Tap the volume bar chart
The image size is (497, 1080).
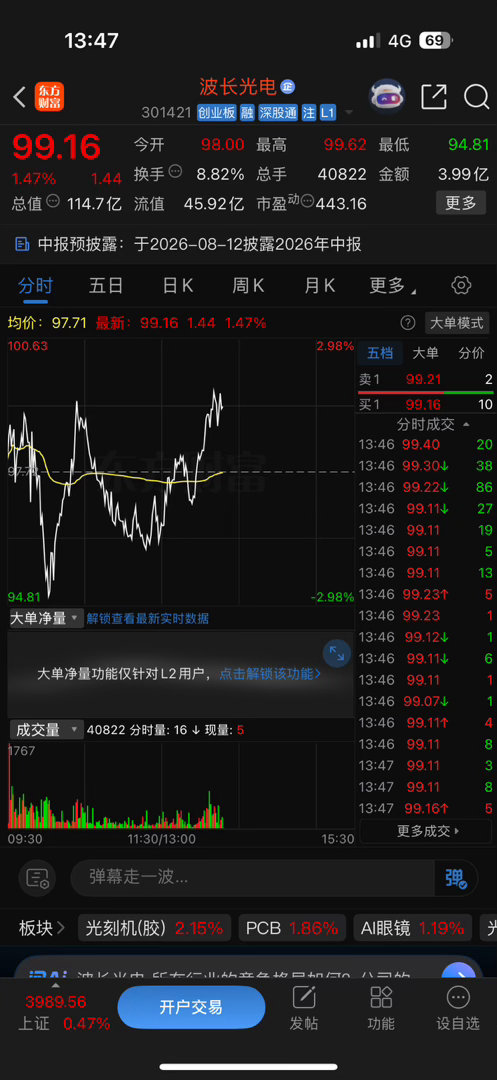click(181, 785)
